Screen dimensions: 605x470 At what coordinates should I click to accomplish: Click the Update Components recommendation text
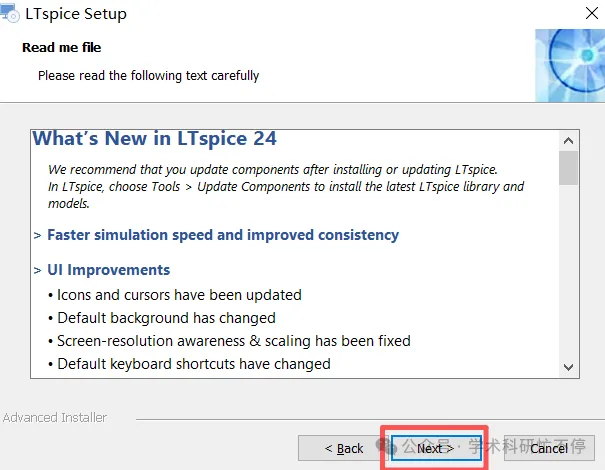pos(286,186)
